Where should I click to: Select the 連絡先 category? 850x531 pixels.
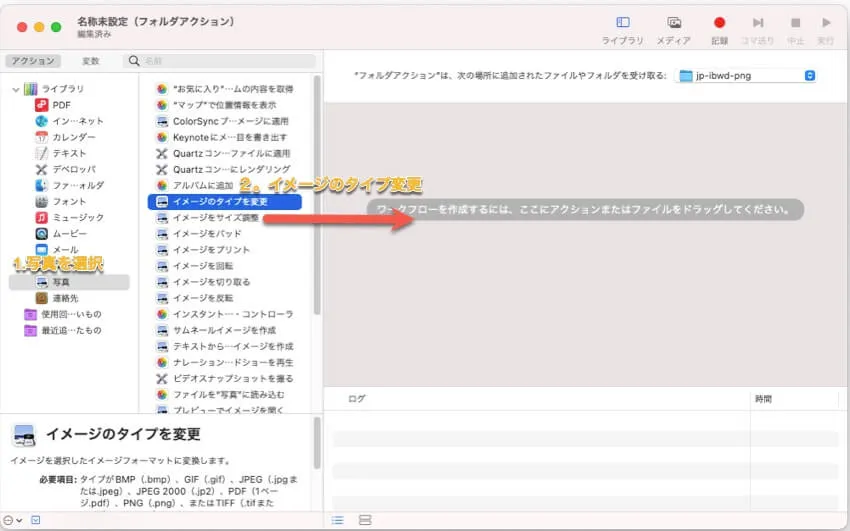point(57,298)
